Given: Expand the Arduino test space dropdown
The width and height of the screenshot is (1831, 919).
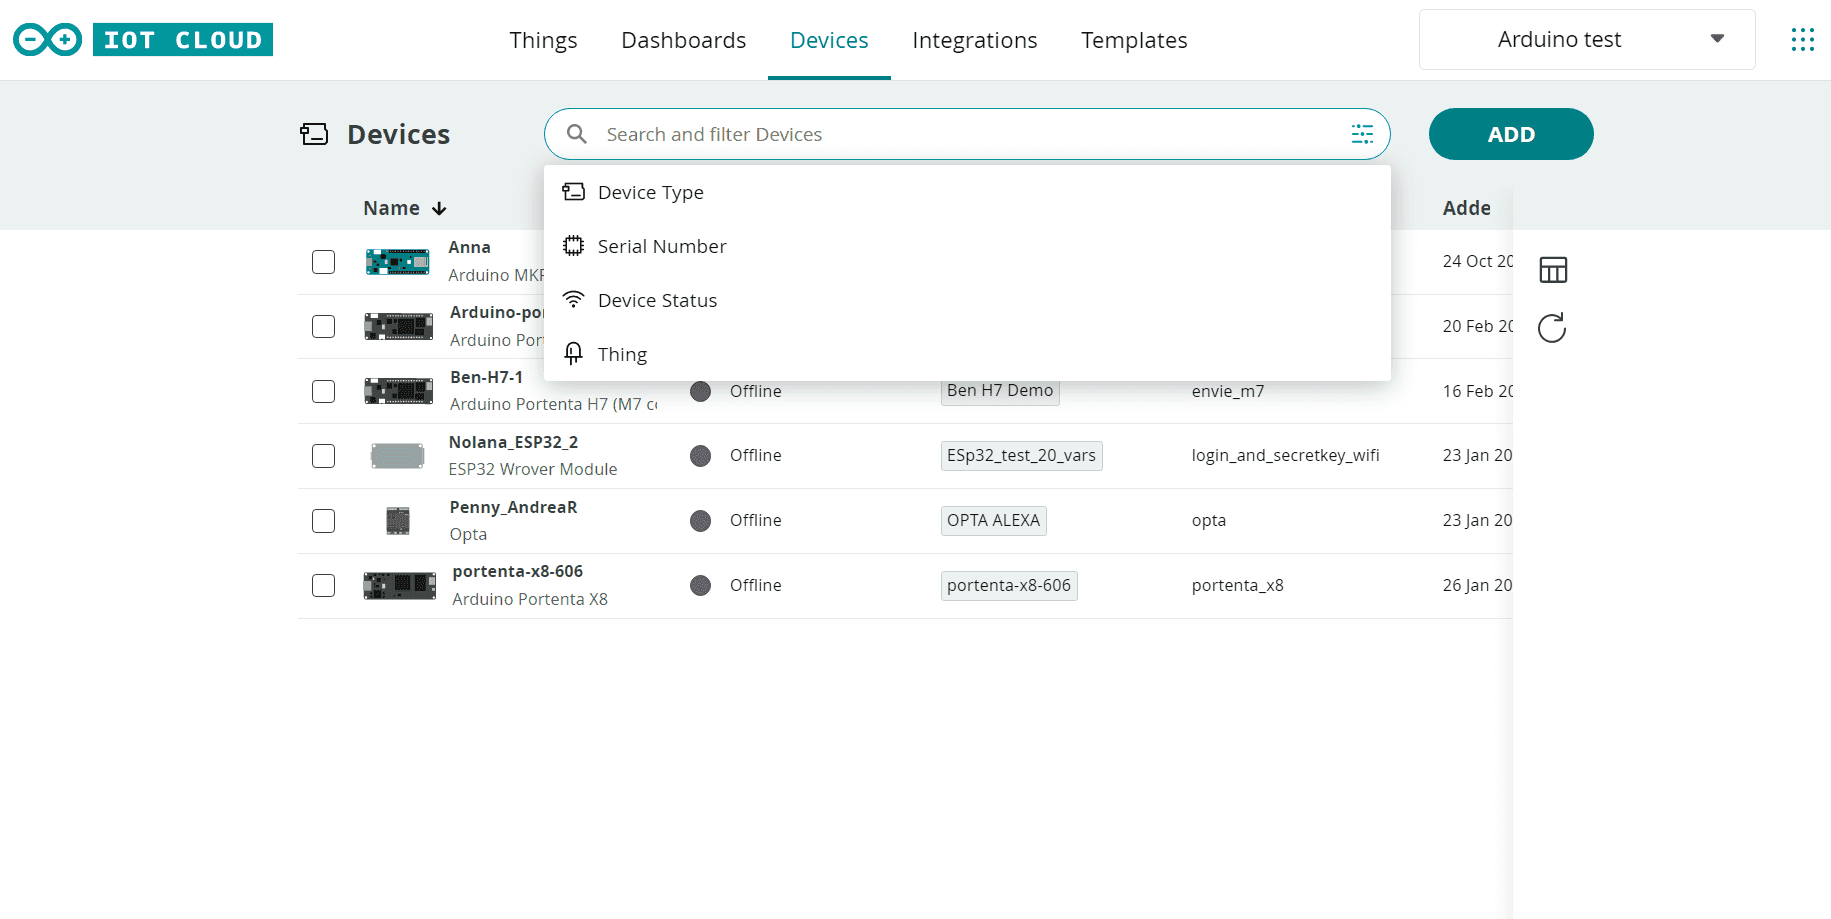Looking at the screenshot, I should 1586,40.
